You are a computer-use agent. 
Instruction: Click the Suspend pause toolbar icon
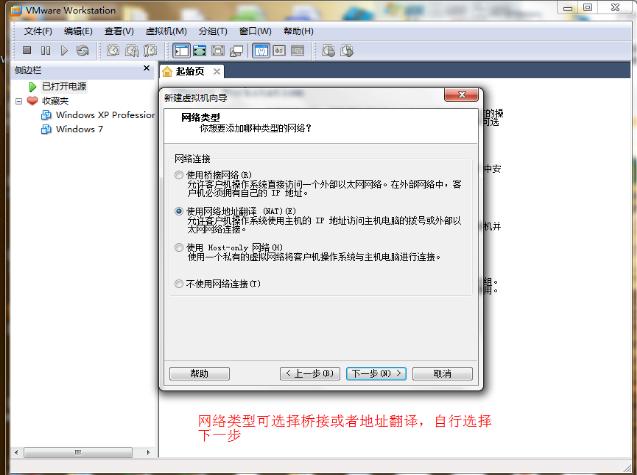pyautogui.click(x=46, y=50)
